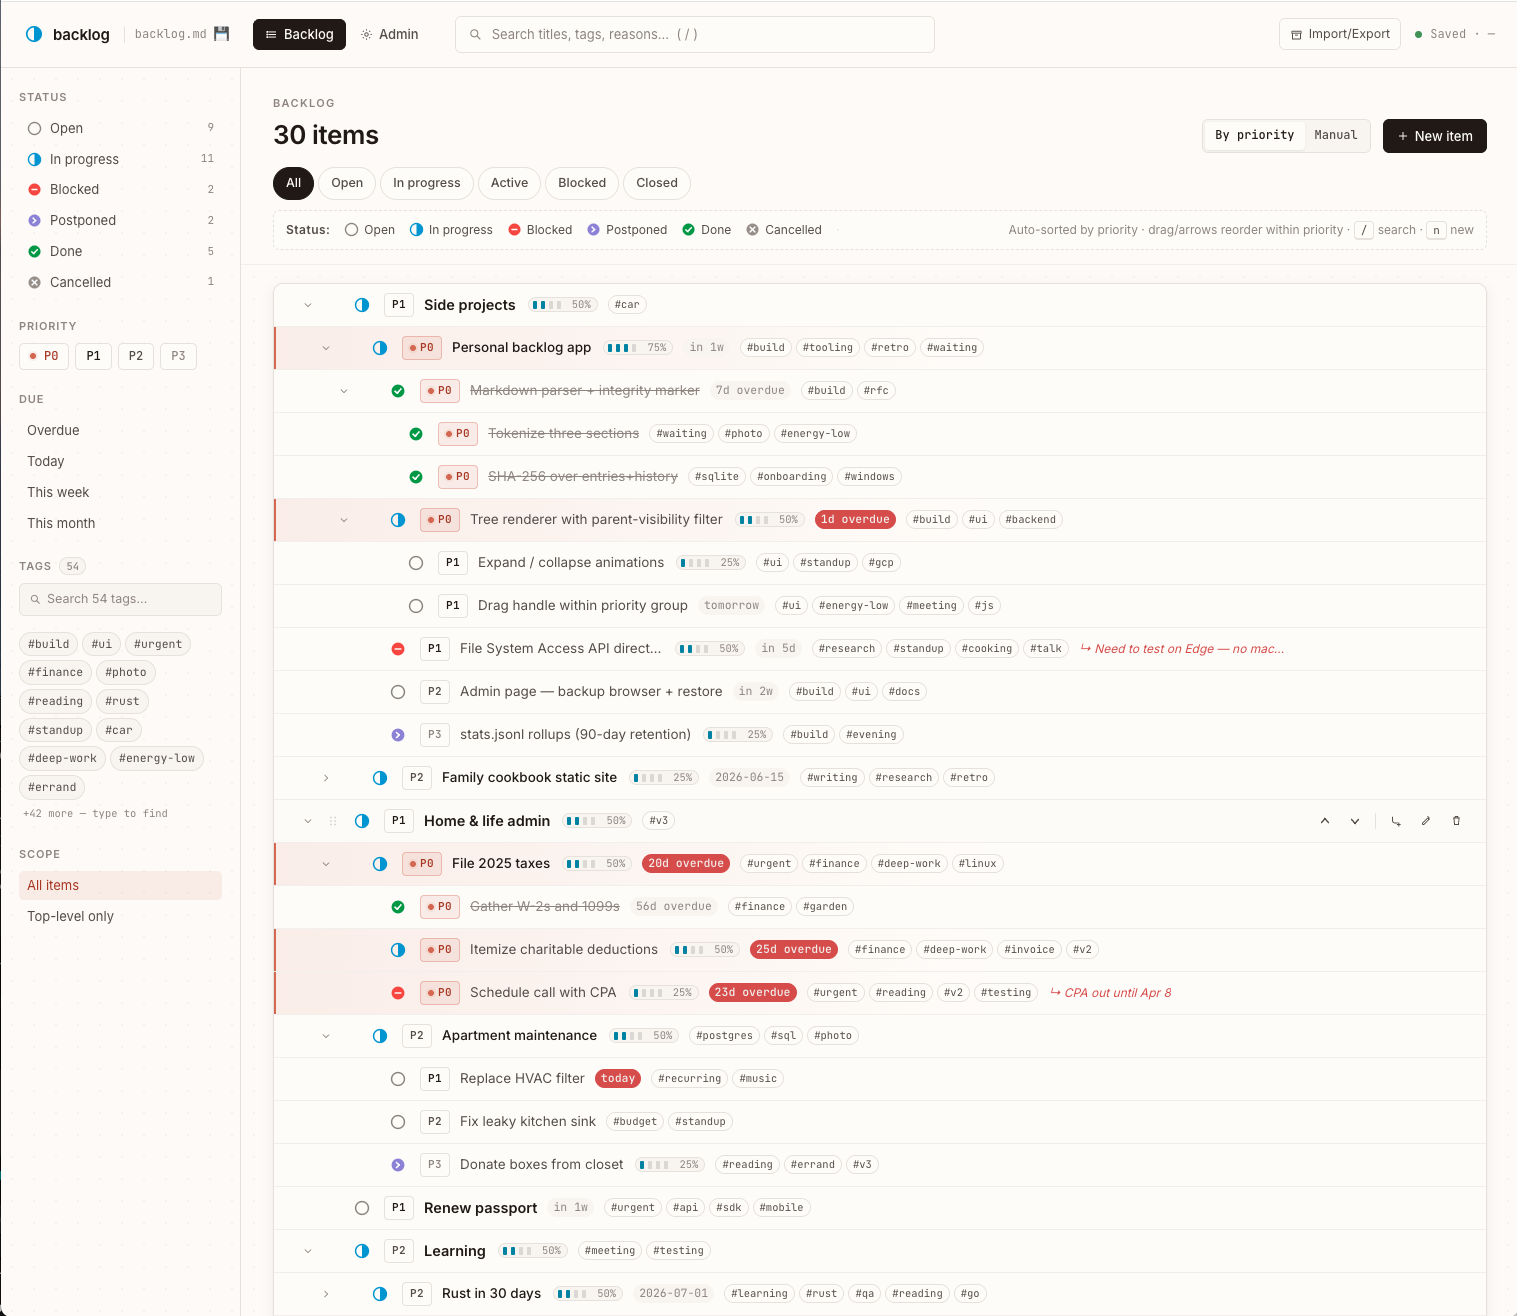The height and width of the screenshot is (1316, 1517).
Task: Focus the Search 54 tags field
Action: [120, 599]
